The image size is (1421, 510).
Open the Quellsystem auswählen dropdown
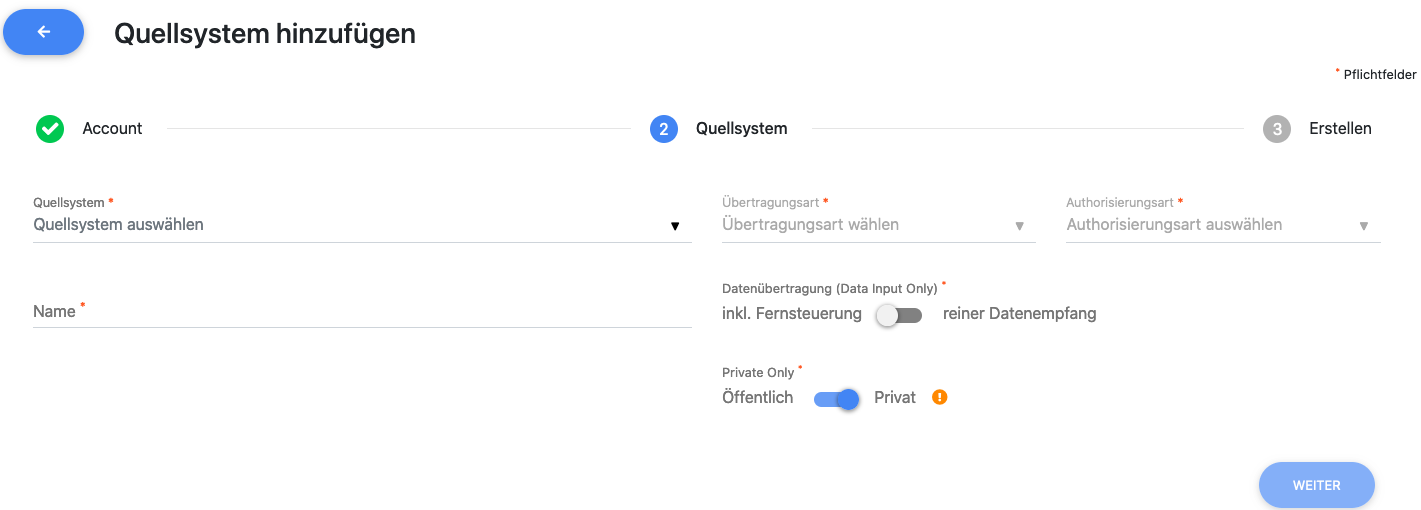(x=350, y=225)
